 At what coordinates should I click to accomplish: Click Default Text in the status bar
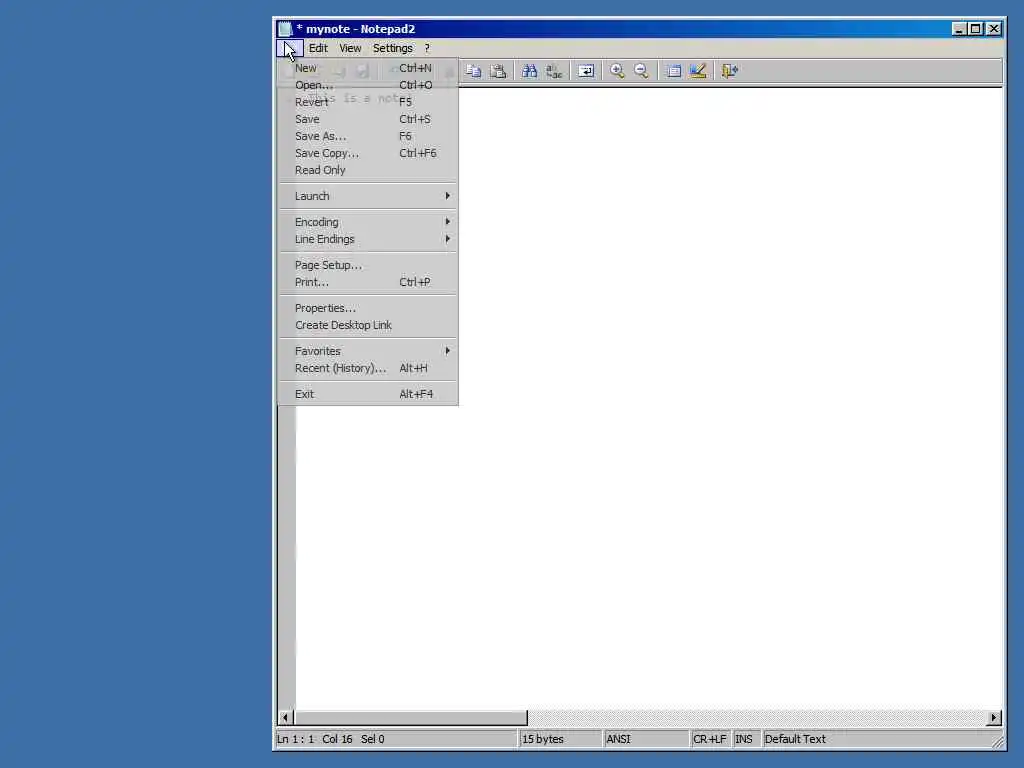point(878,739)
